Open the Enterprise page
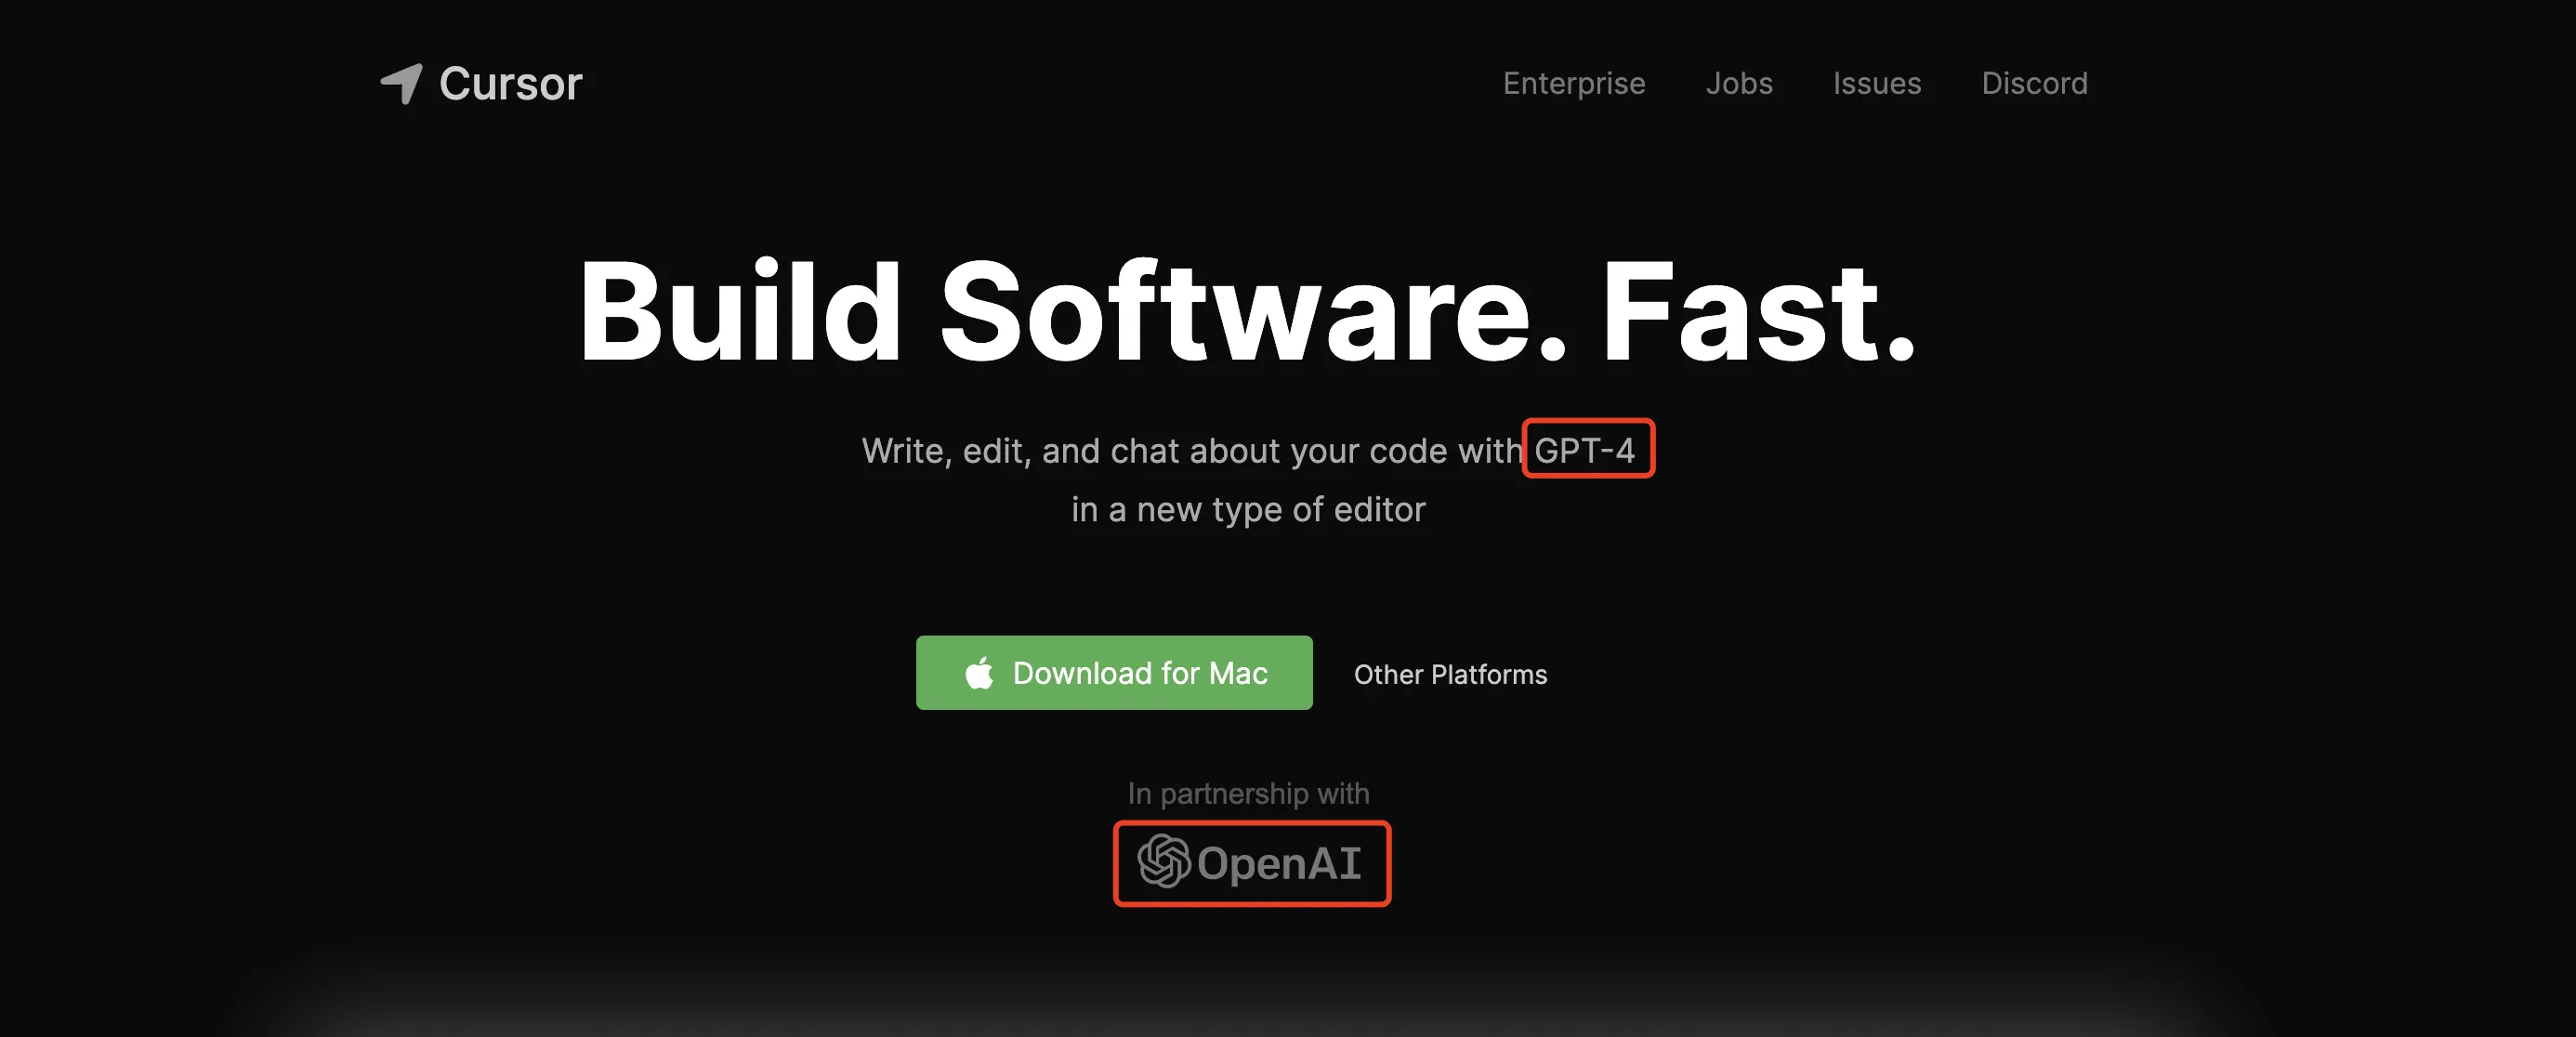2576x1037 pixels. coord(1573,83)
